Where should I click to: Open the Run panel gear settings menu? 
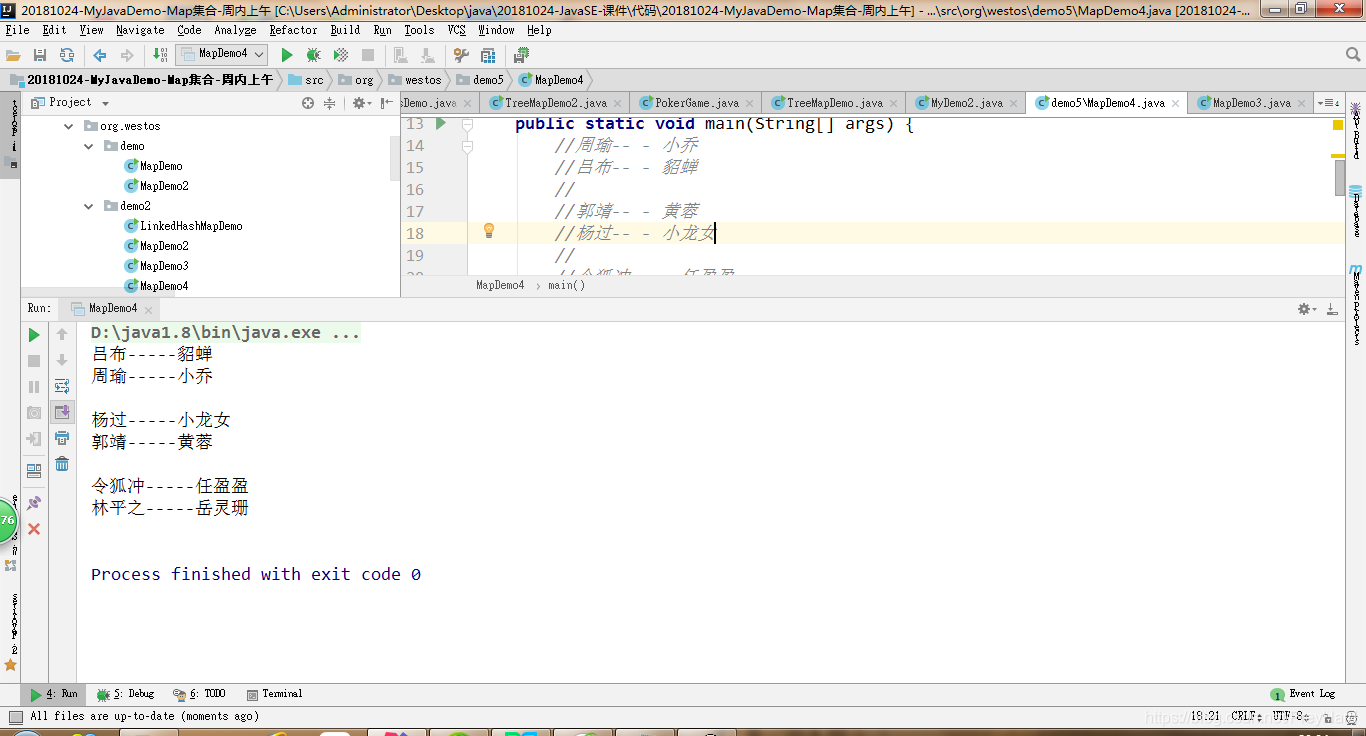click(x=1306, y=309)
